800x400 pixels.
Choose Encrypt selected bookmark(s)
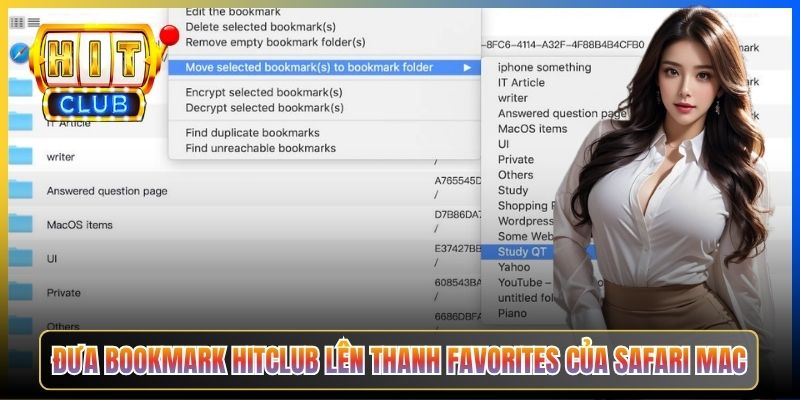[x=264, y=92]
